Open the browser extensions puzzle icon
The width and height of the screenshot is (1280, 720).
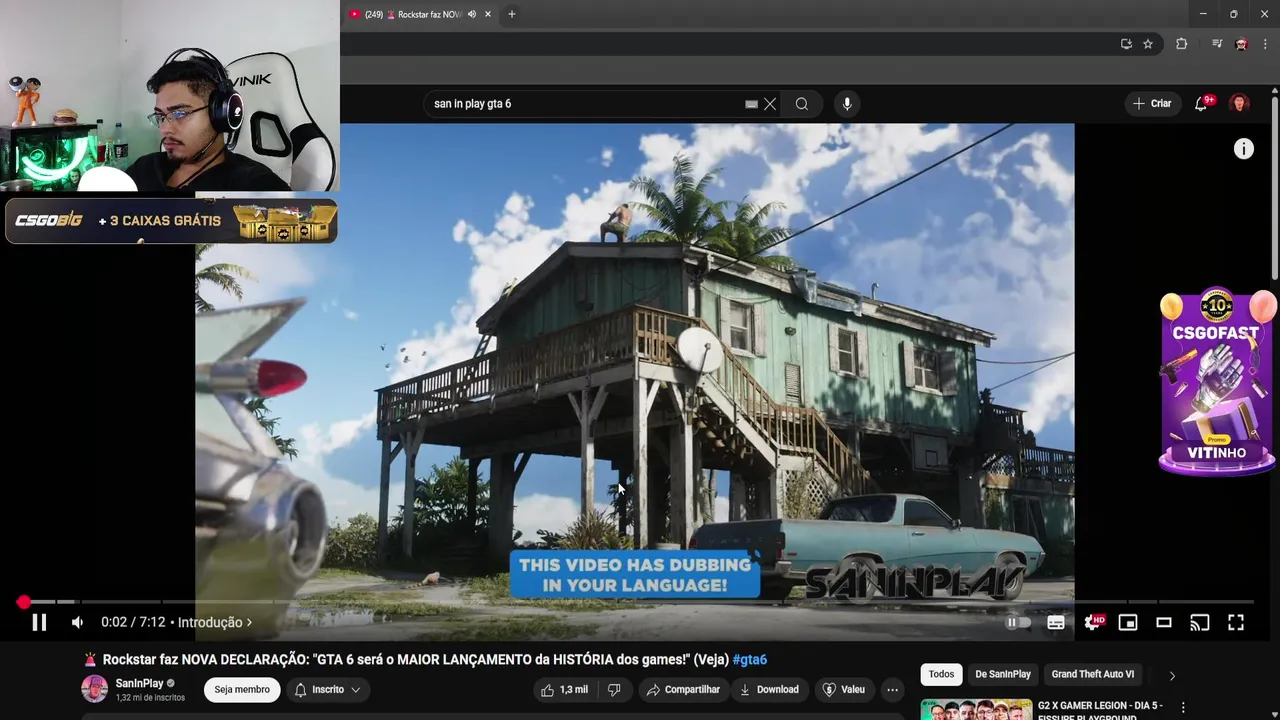1182,44
